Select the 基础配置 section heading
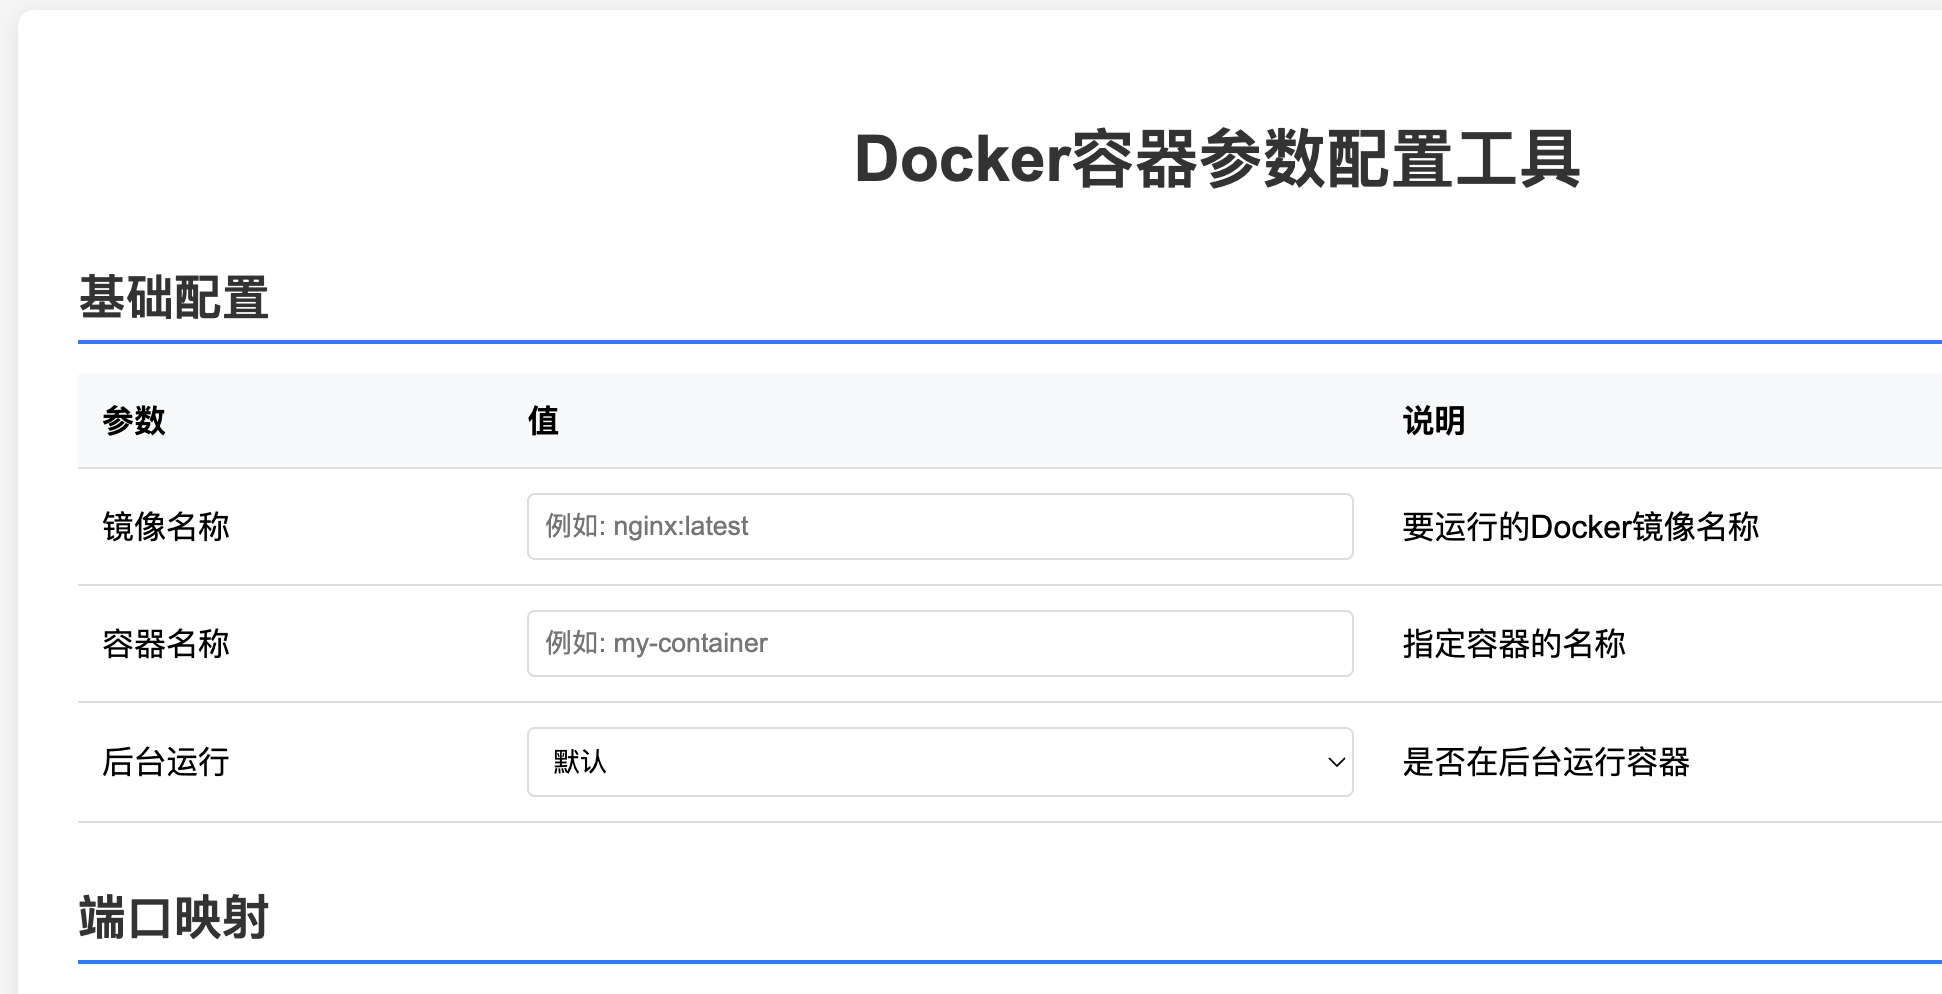 click(174, 298)
